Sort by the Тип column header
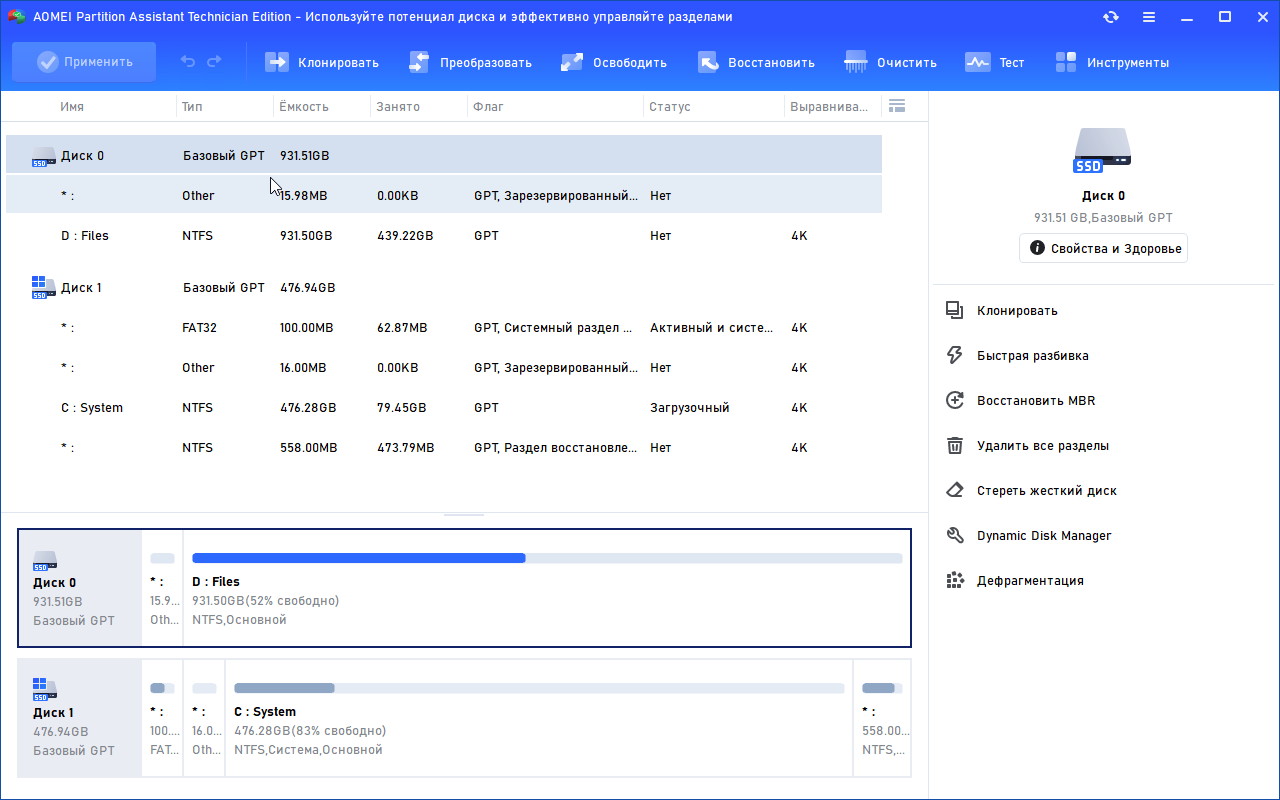 coord(192,106)
